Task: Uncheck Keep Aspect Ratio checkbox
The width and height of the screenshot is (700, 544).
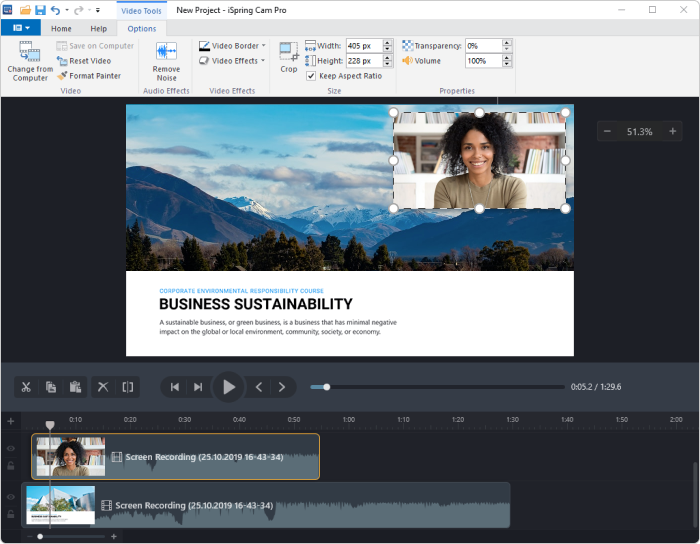Action: pos(311,76)
